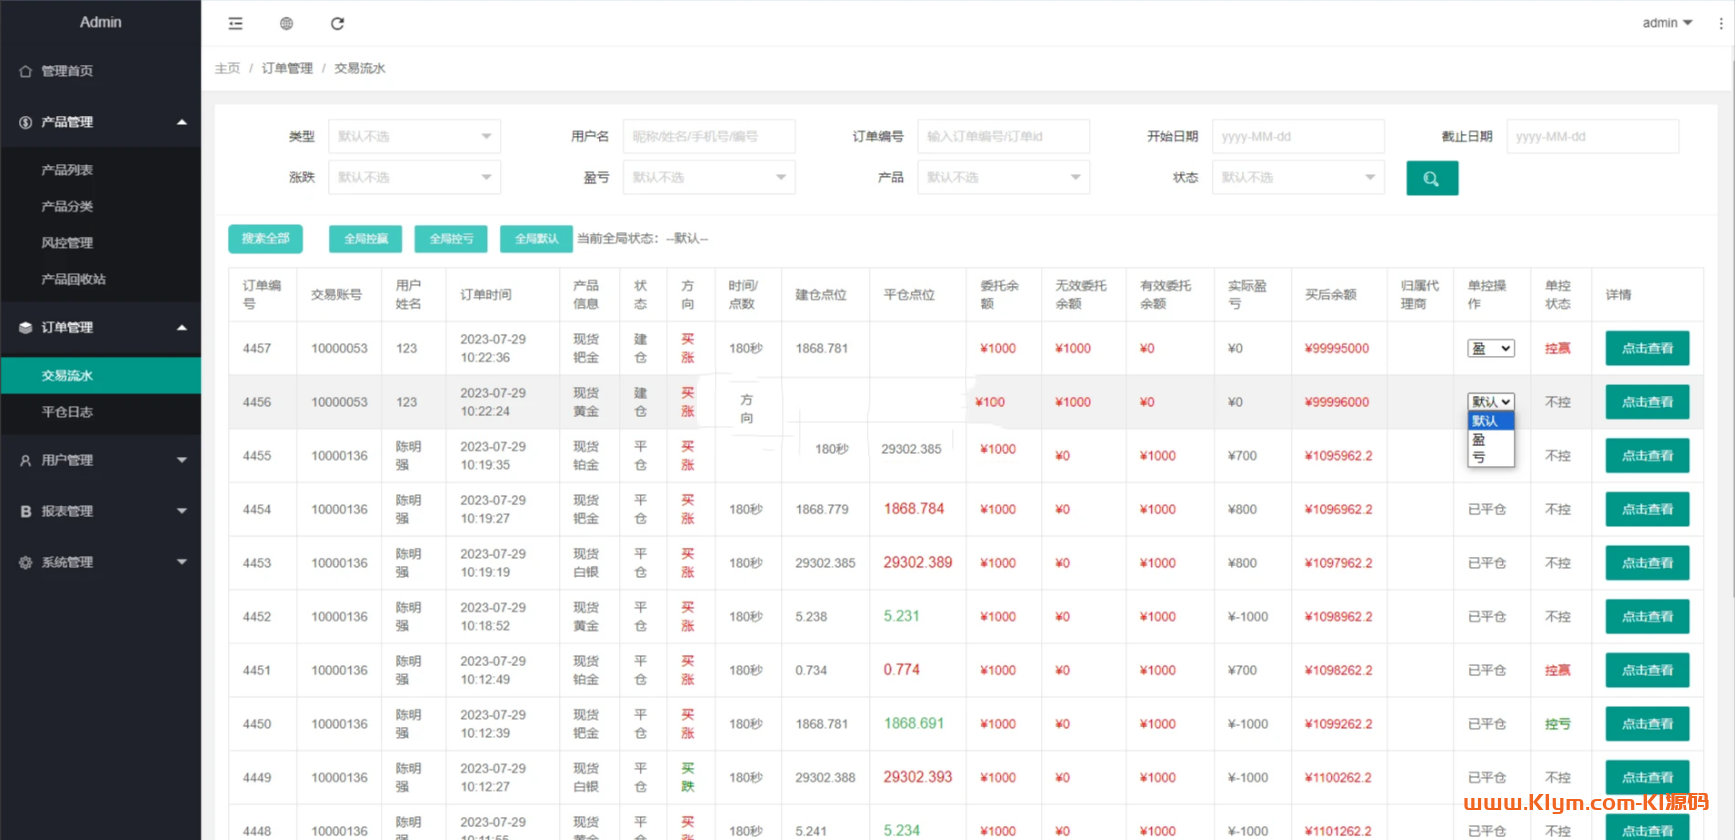
Task: Open the 类型 filter dropdown
Action: pos(414,136)
